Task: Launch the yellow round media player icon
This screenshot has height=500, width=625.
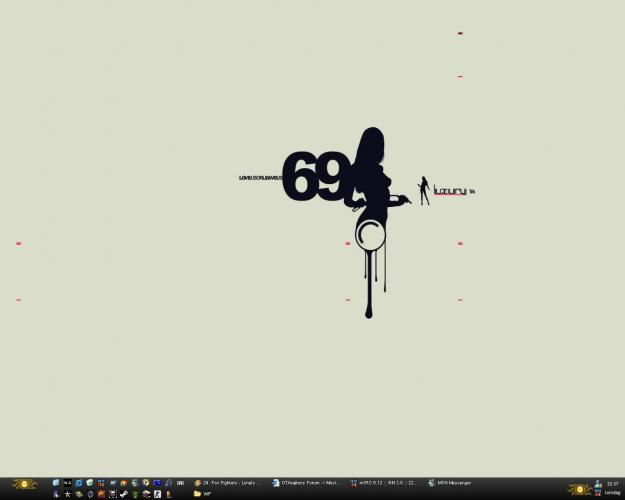Action: (x=146, y=483)
